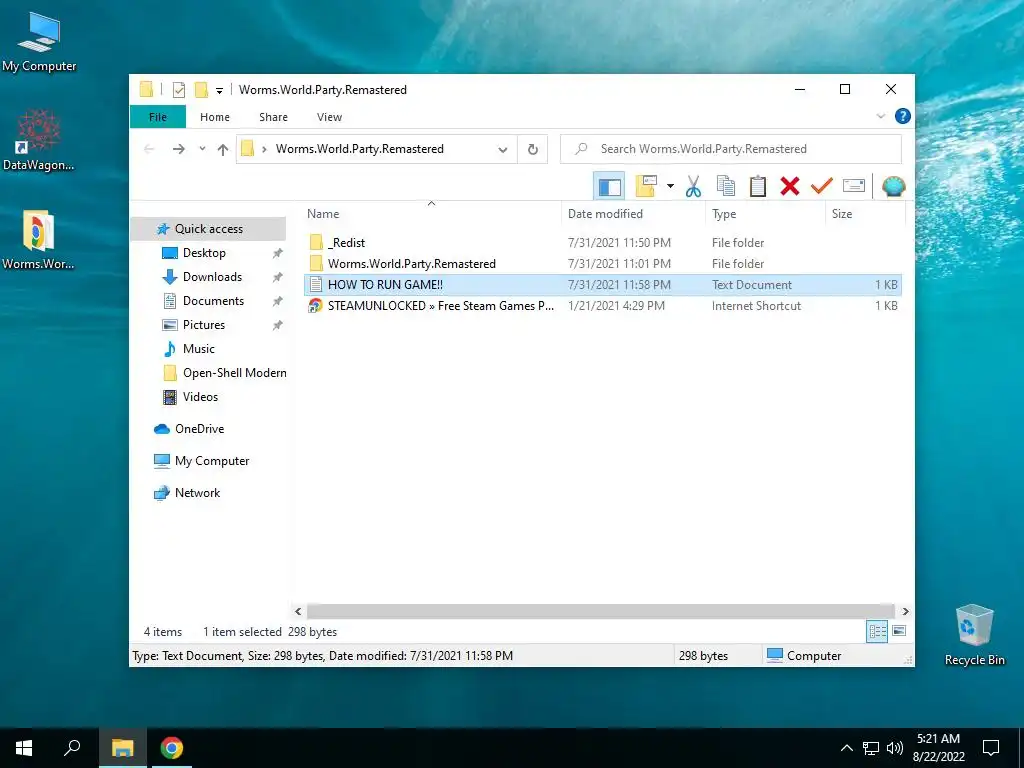Open Downloads in the navigation pane
Viewport: 1024px width, 768px height.
point(212,277)
